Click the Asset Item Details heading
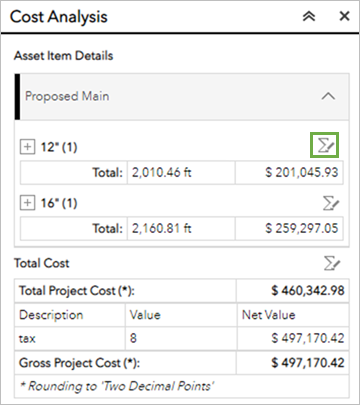 click(x=63, y=56)
